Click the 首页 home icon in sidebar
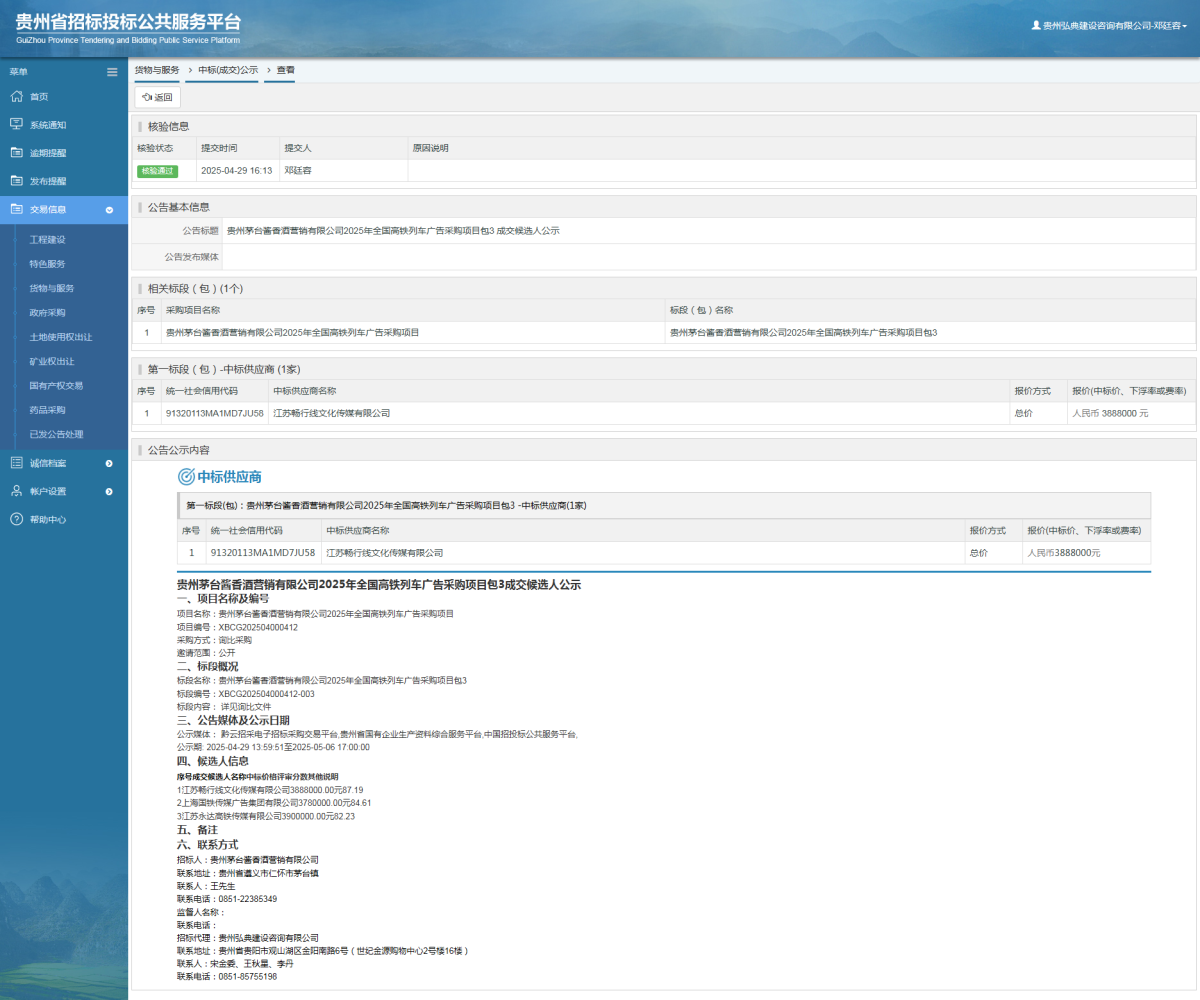This screenshot has height=1000, width=1200. point(16,96)
